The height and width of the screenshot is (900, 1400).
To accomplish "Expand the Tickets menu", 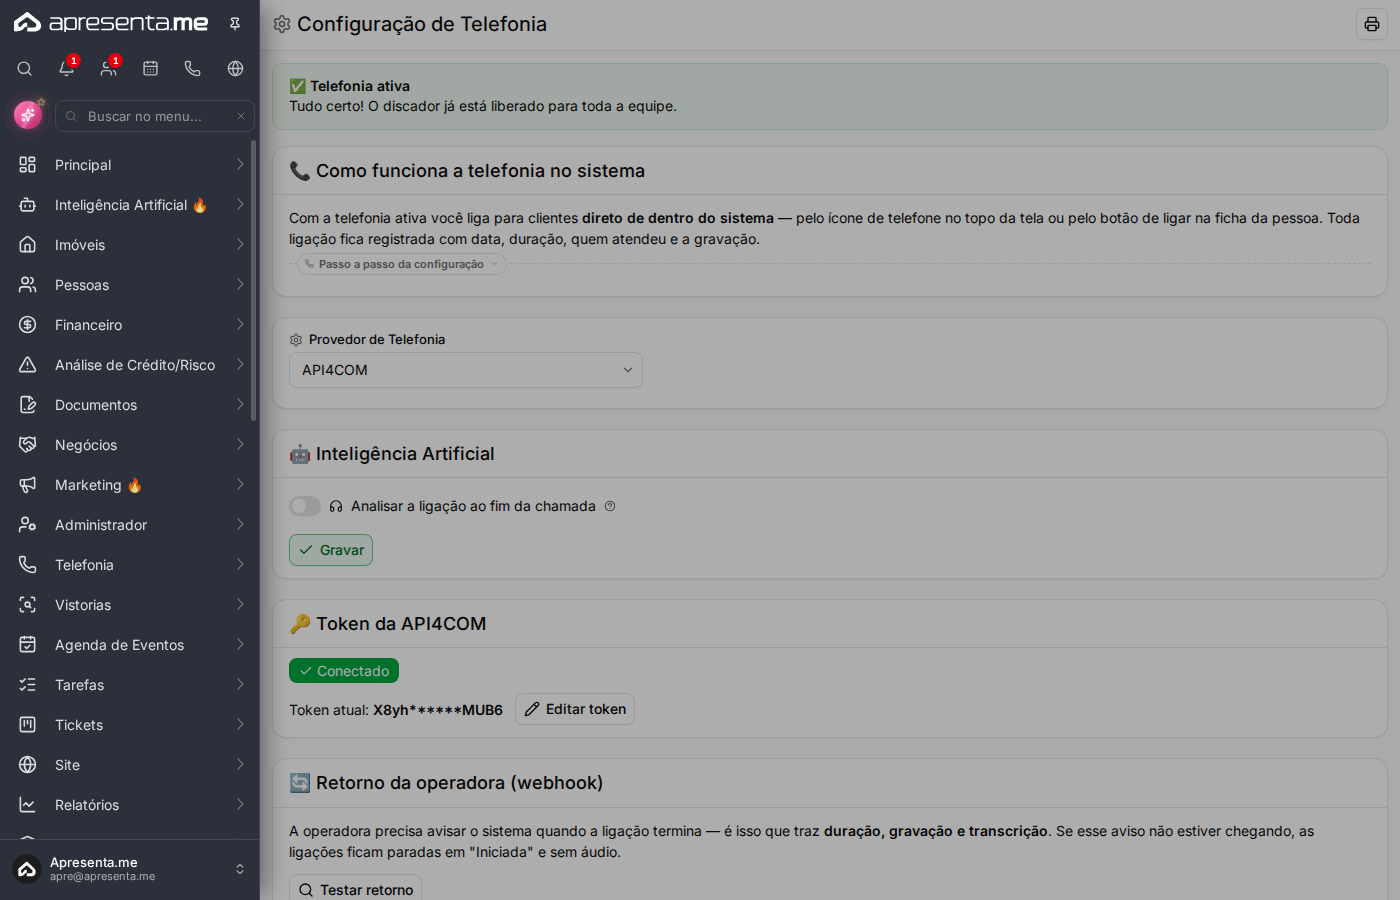I will pyautogui.click(x=130, y=725).
